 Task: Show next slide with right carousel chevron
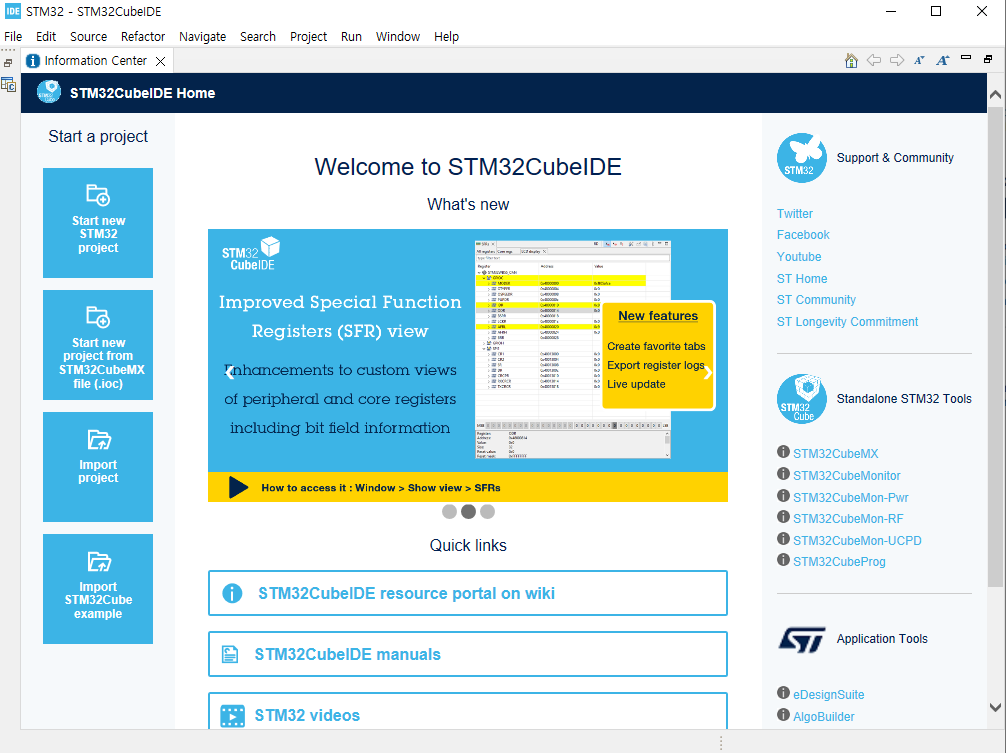click(x=707, y=373)
